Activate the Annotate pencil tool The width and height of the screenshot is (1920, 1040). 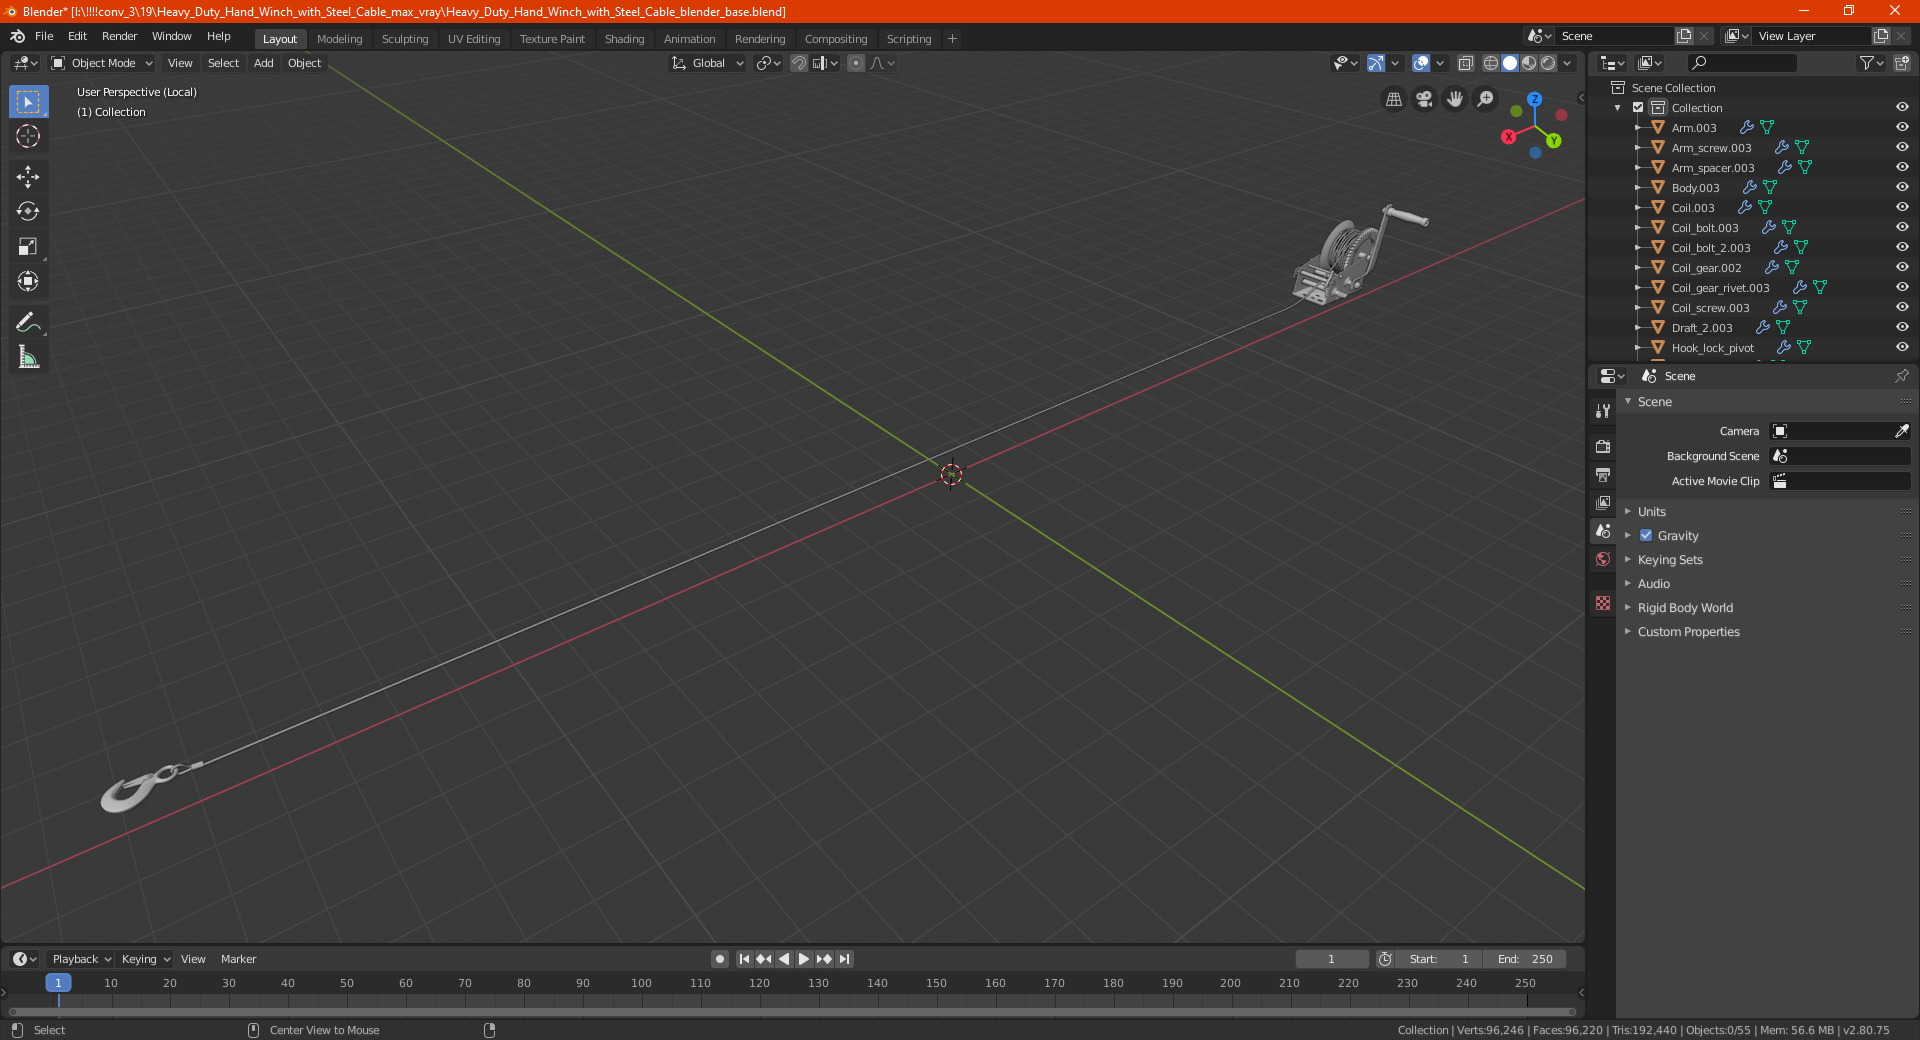pos(28,322)
